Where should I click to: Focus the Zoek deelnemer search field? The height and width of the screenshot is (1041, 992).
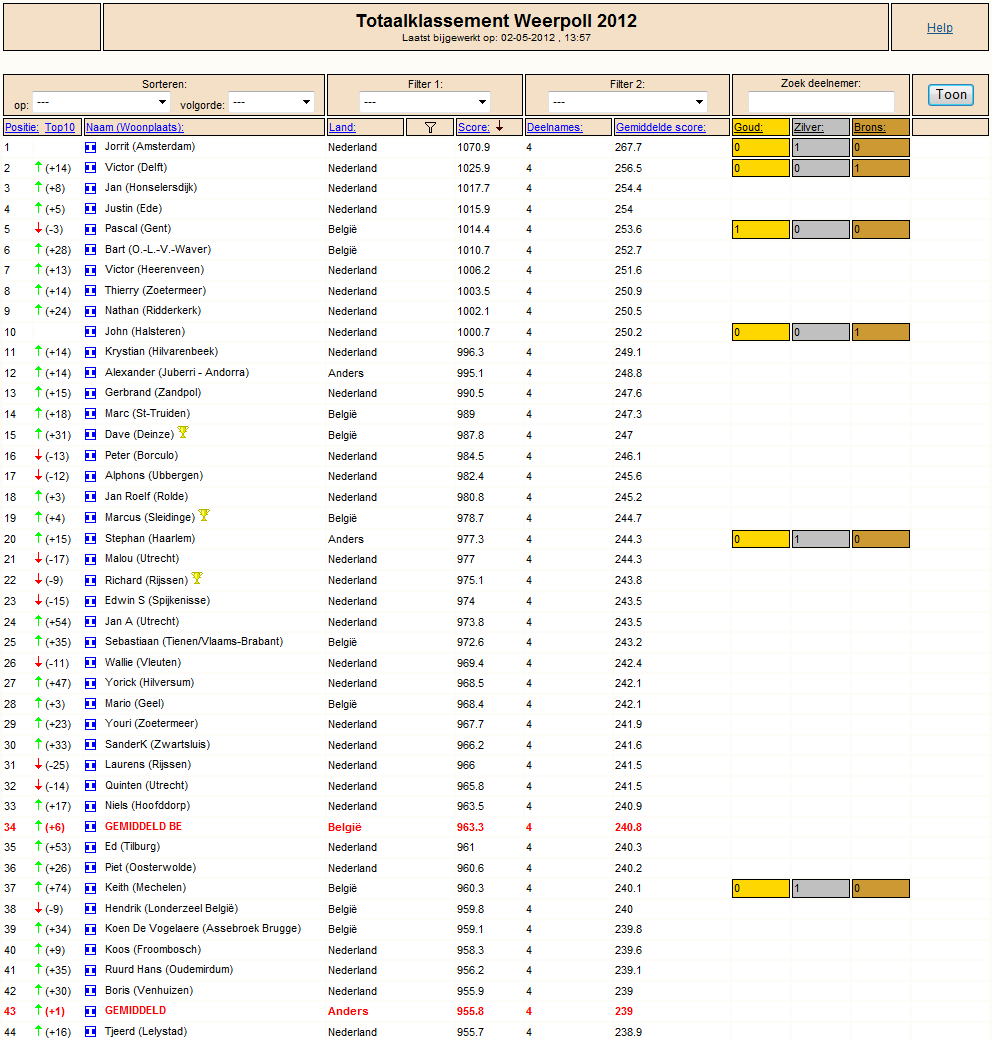[821, 102]
